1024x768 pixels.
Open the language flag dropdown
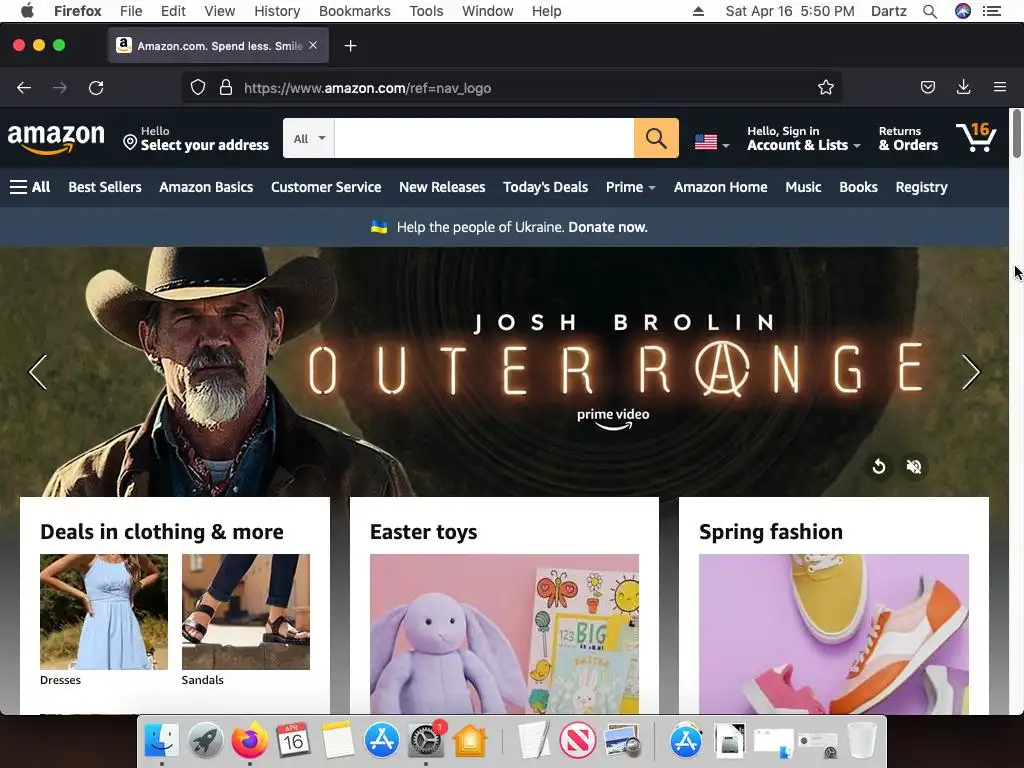712,142
